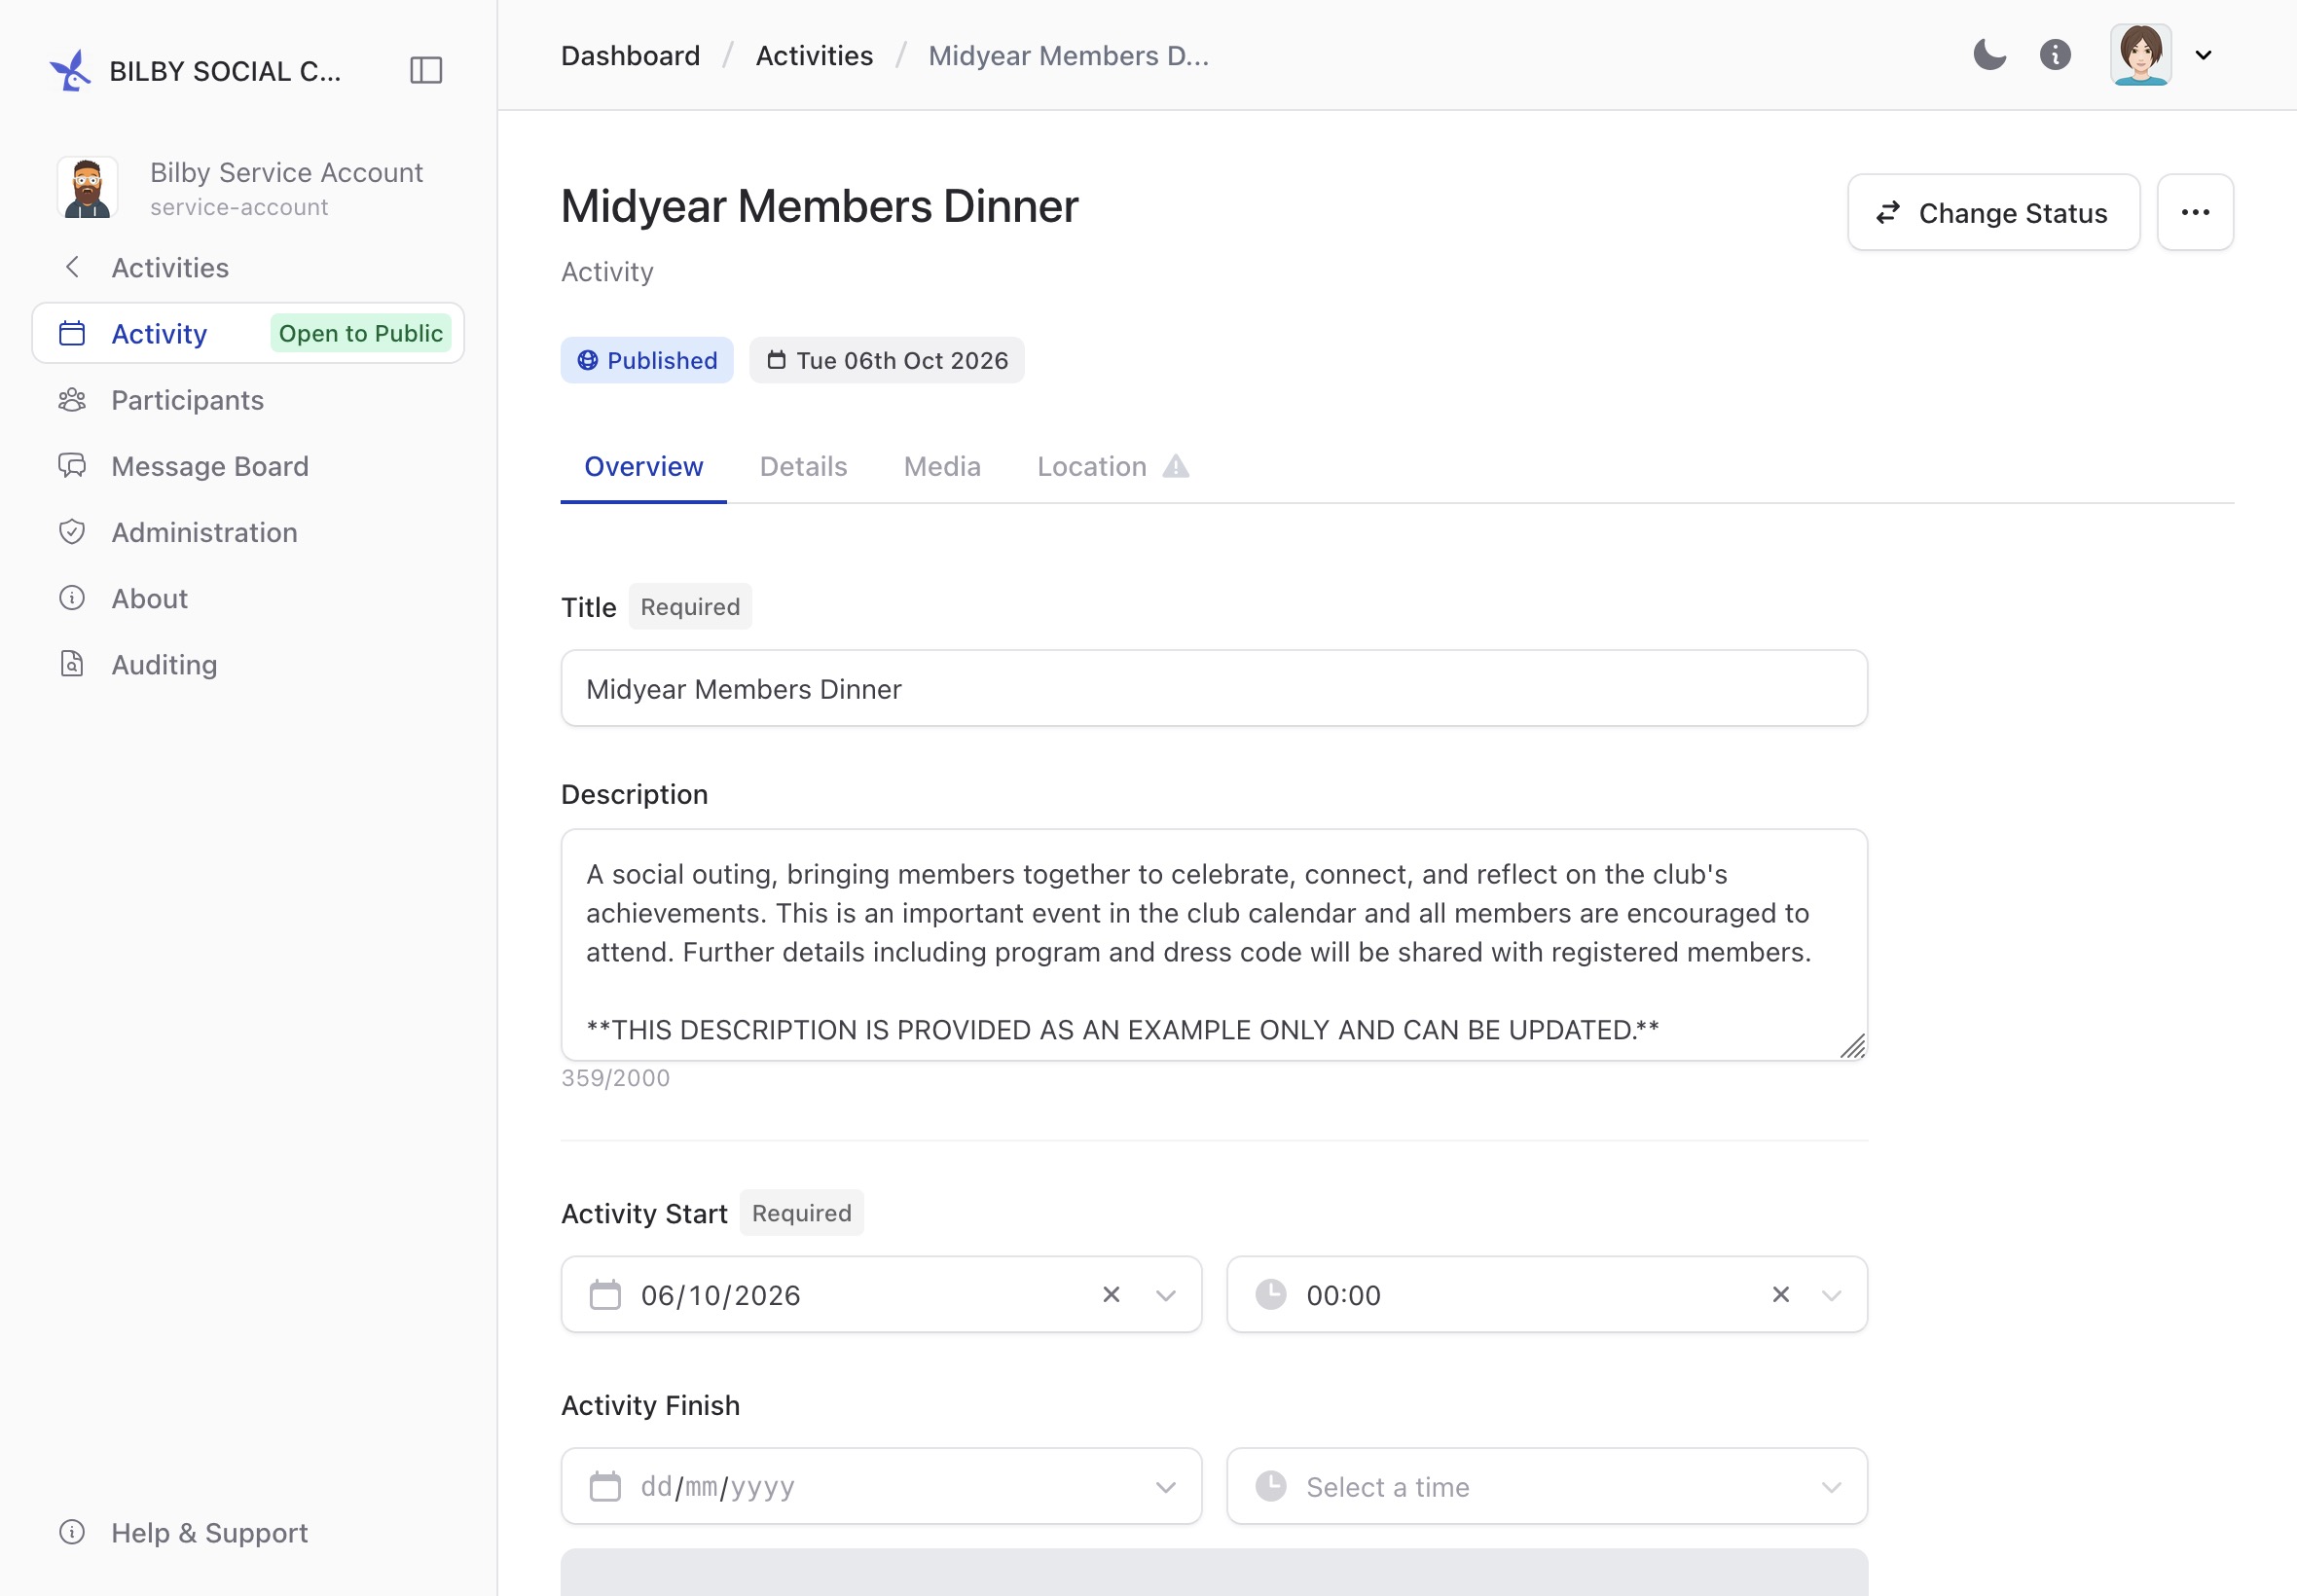Click the user avatar in top bar
The image size is (2297, 1596).
(x=2140, y=55)
